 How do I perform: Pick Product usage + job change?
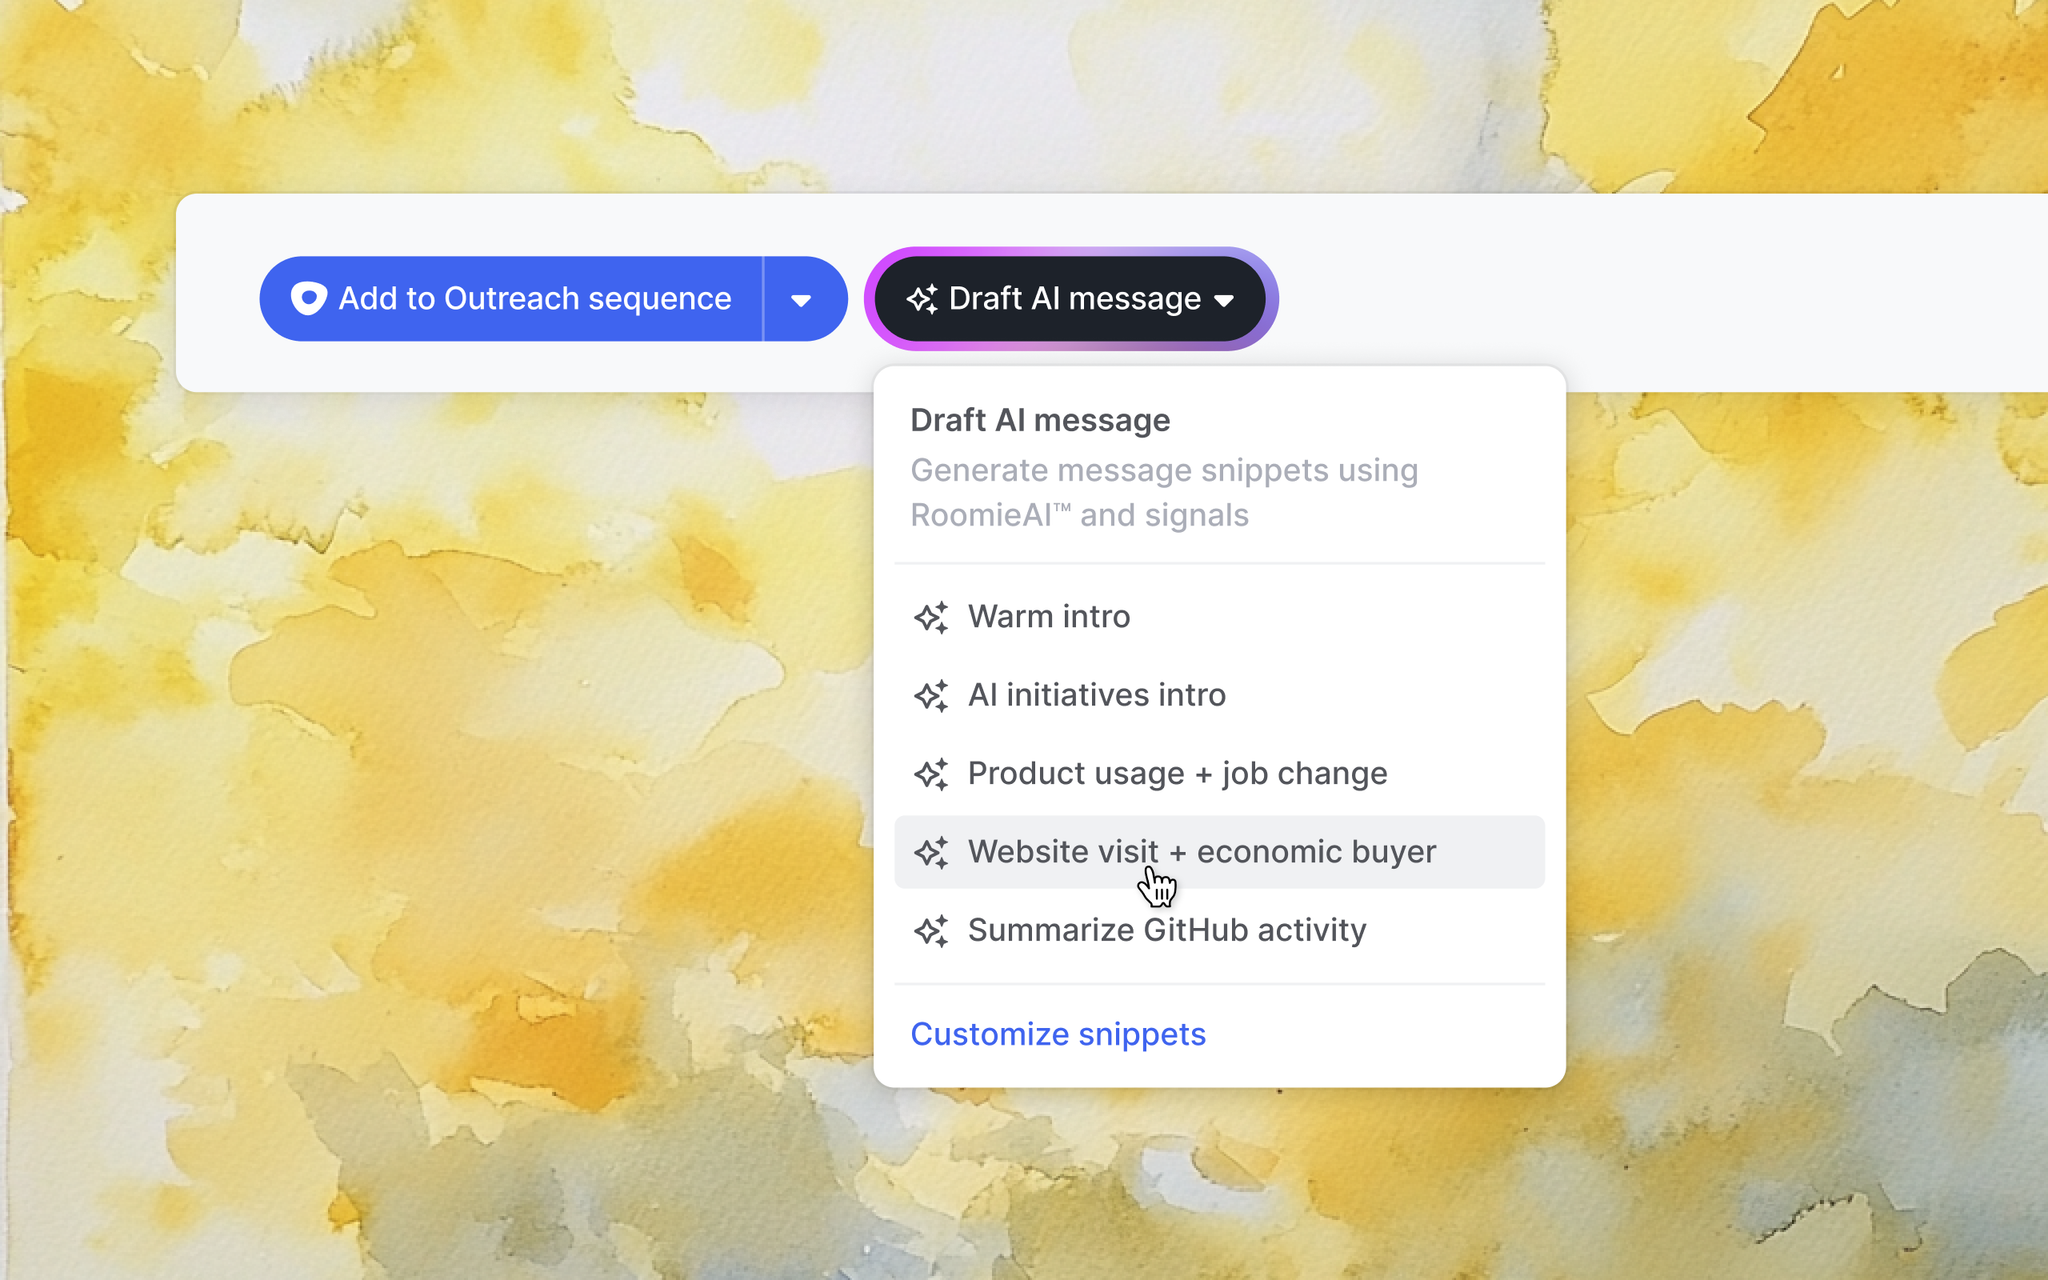point(1177,774)
